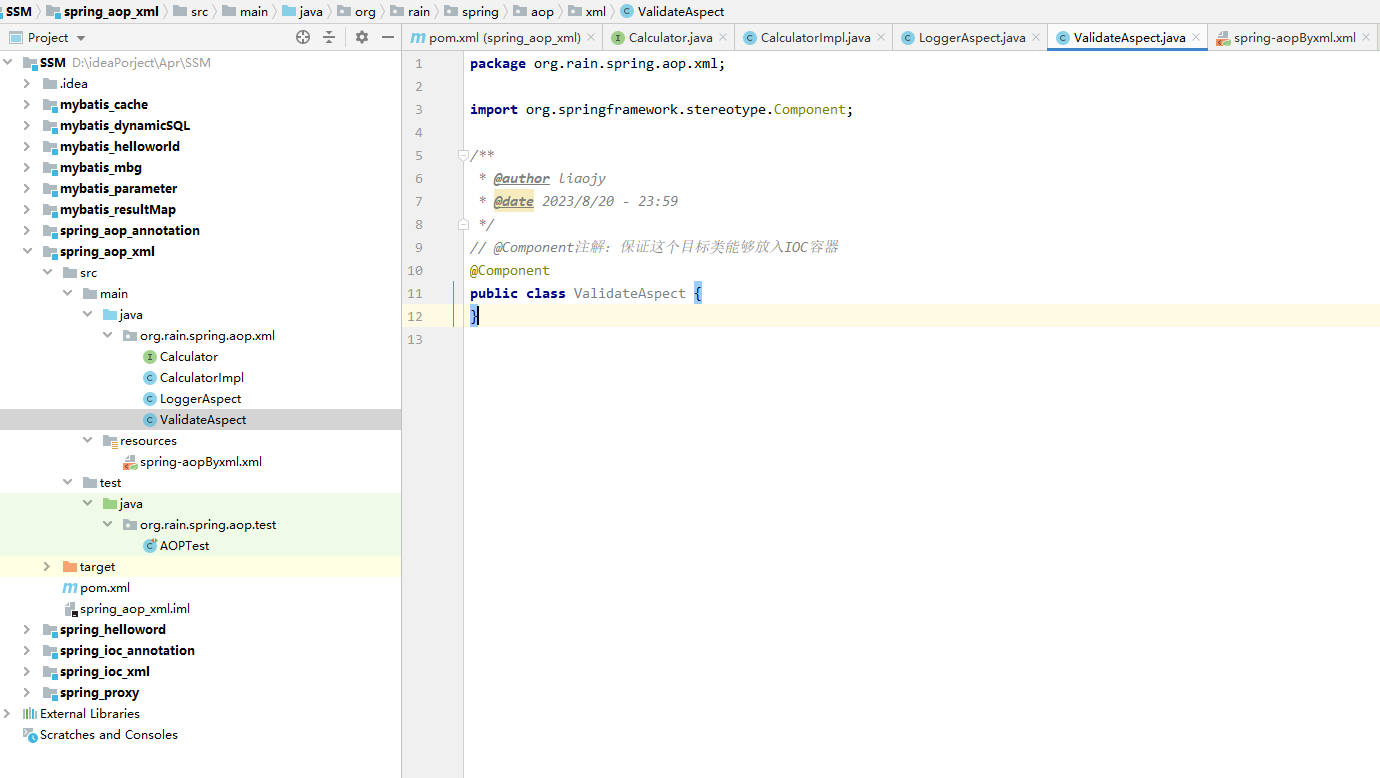Expand the mybatis_resultMap module
Viewport: 1380px width, 778px height.
pyautogui.click(x=27, y=209)
